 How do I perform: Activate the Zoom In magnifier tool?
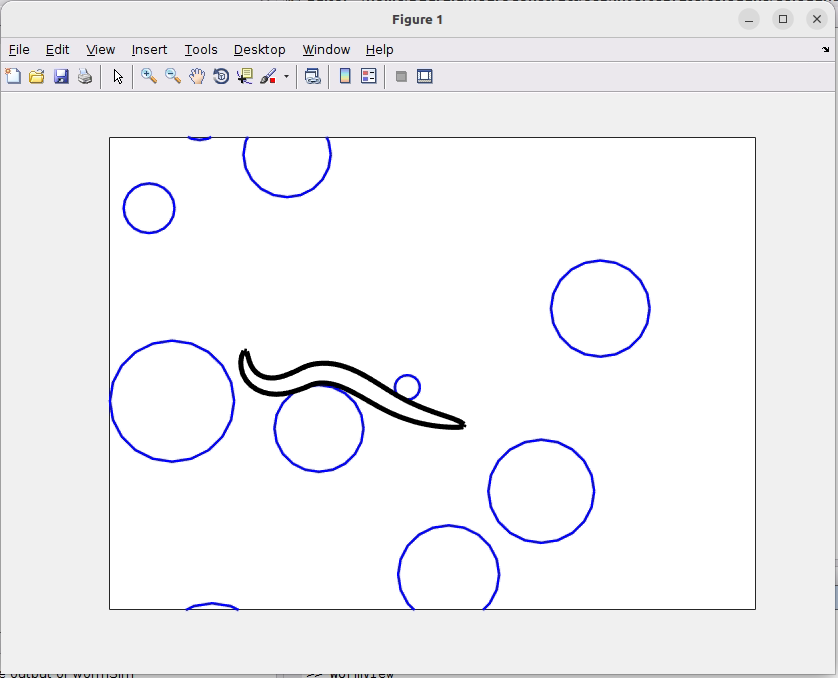(x=149, y=76)
